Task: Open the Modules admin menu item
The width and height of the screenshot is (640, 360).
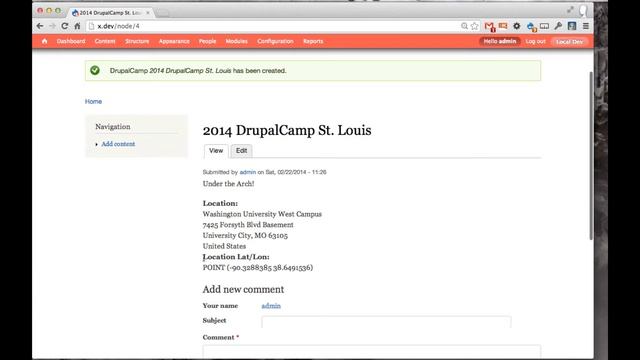Action: [236, 41]
